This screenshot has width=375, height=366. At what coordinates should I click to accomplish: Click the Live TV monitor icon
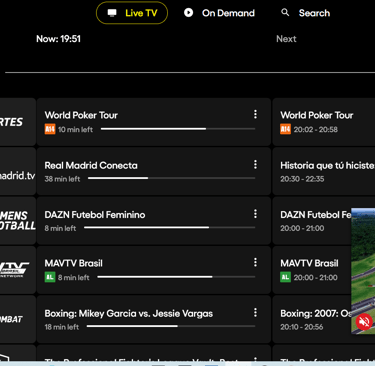point(112,13)
